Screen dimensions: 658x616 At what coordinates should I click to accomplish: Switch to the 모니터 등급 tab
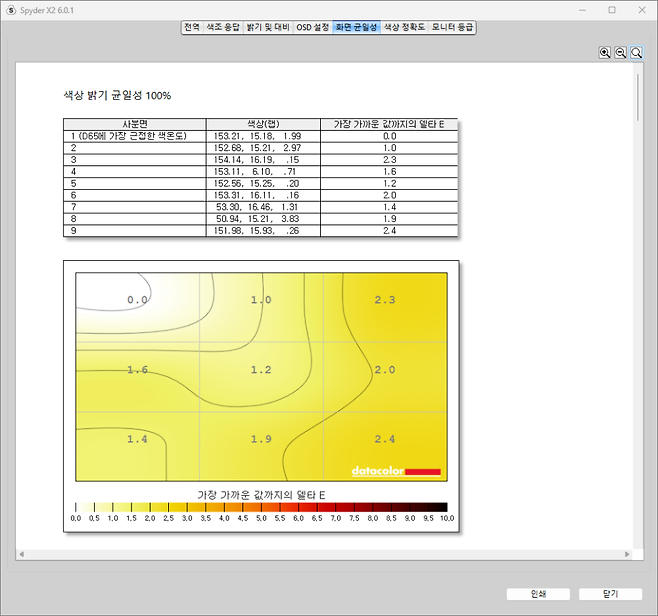tap(452, 28)
